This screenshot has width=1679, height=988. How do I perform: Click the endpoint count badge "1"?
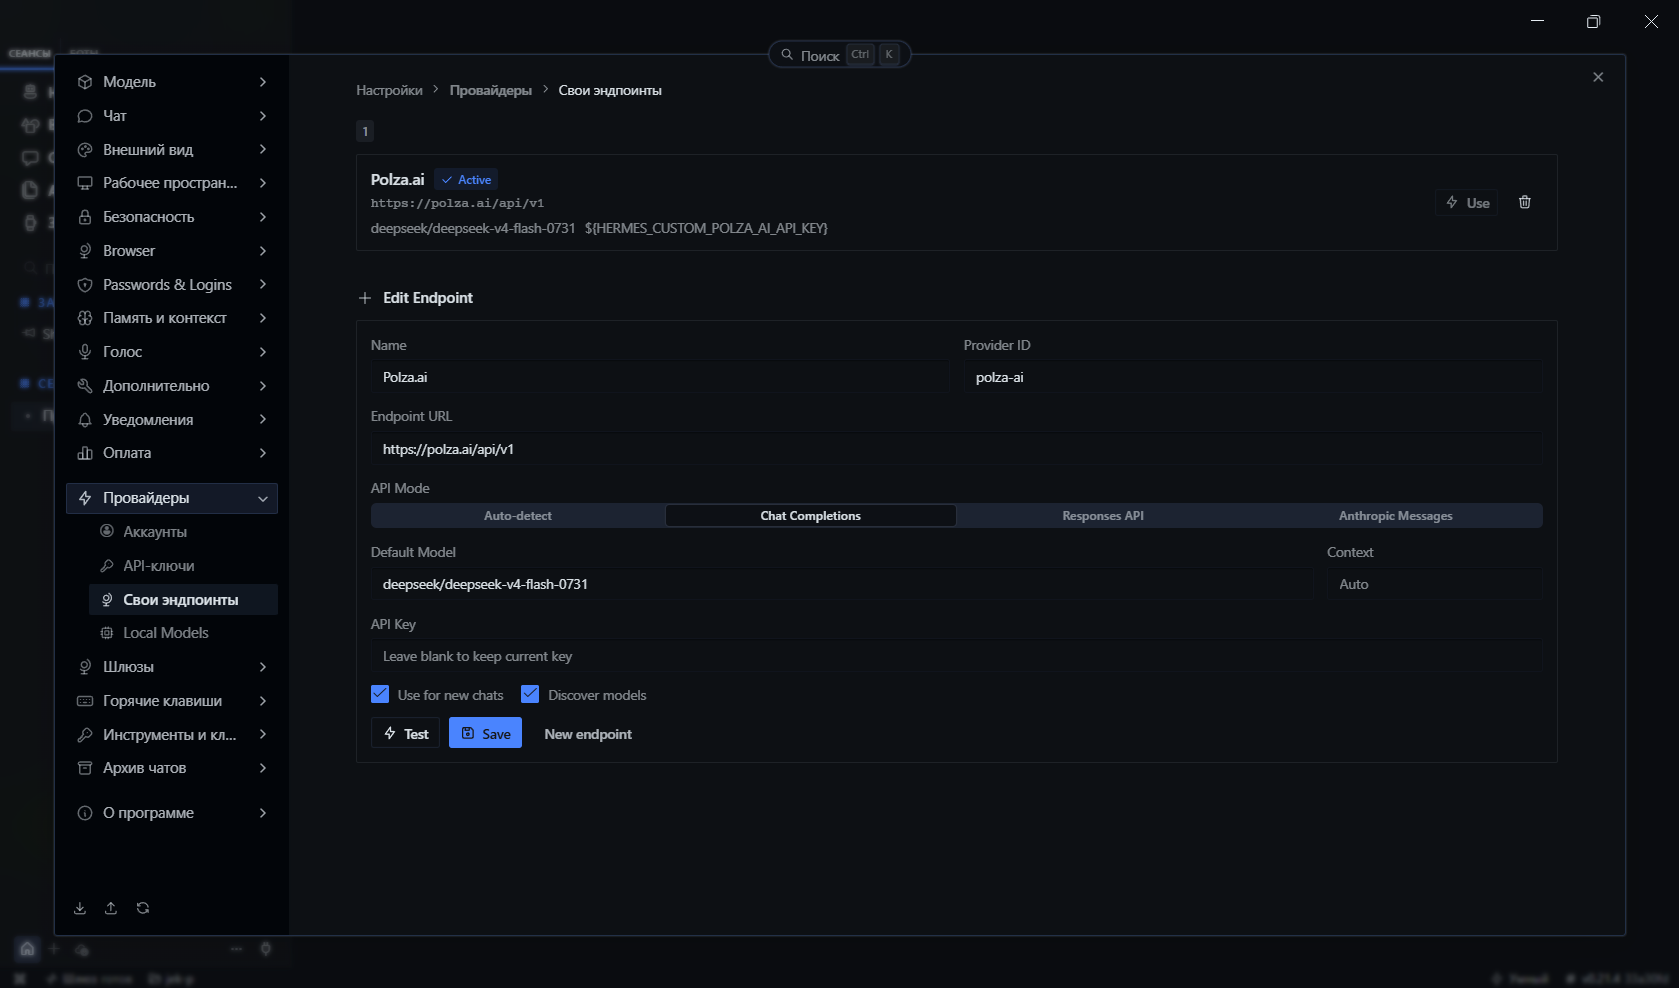[x=365, y=131]
